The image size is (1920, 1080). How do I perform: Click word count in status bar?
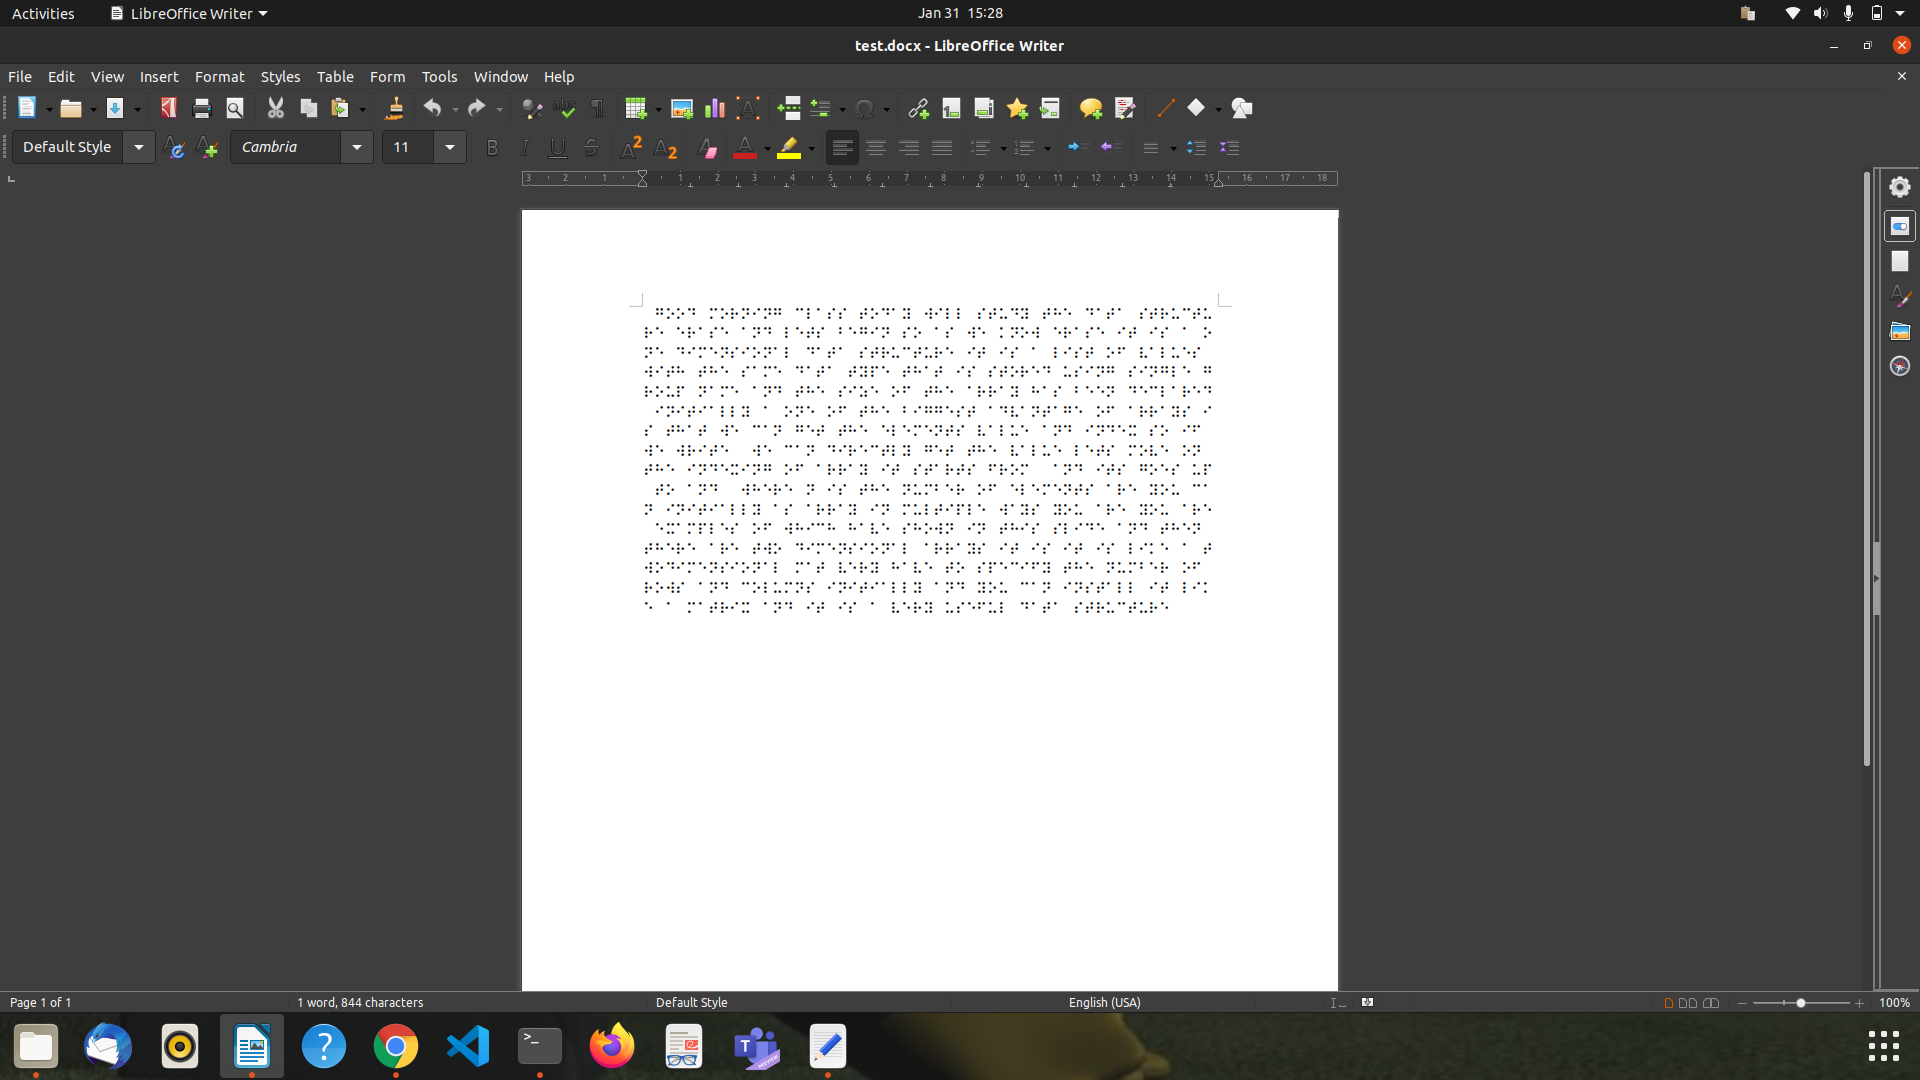360,1002
